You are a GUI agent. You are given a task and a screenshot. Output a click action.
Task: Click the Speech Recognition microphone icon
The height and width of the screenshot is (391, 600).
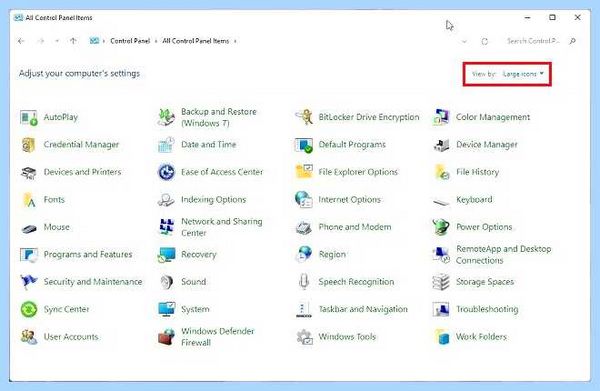coord(304,282)
